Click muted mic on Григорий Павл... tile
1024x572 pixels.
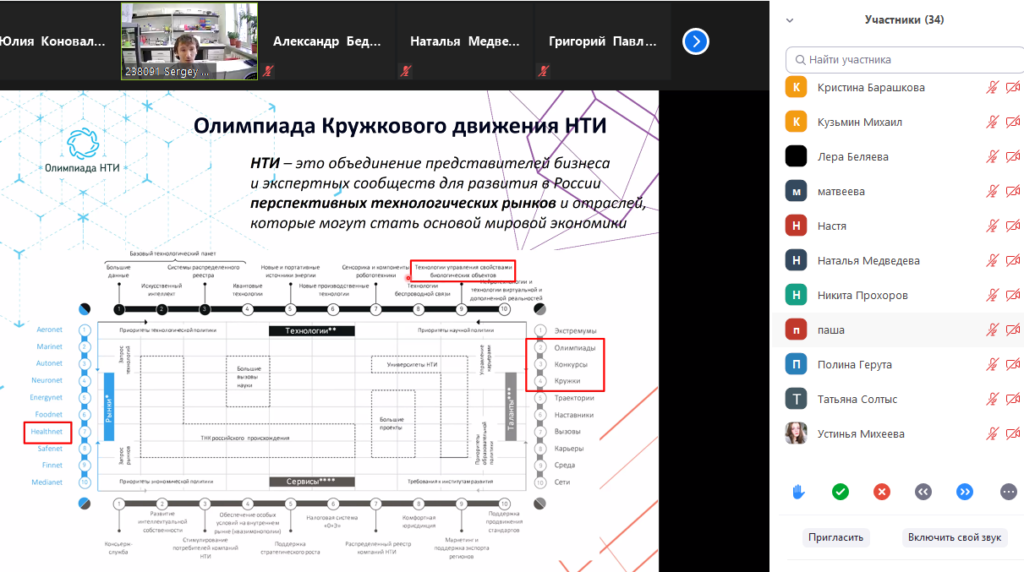(543, 71)
